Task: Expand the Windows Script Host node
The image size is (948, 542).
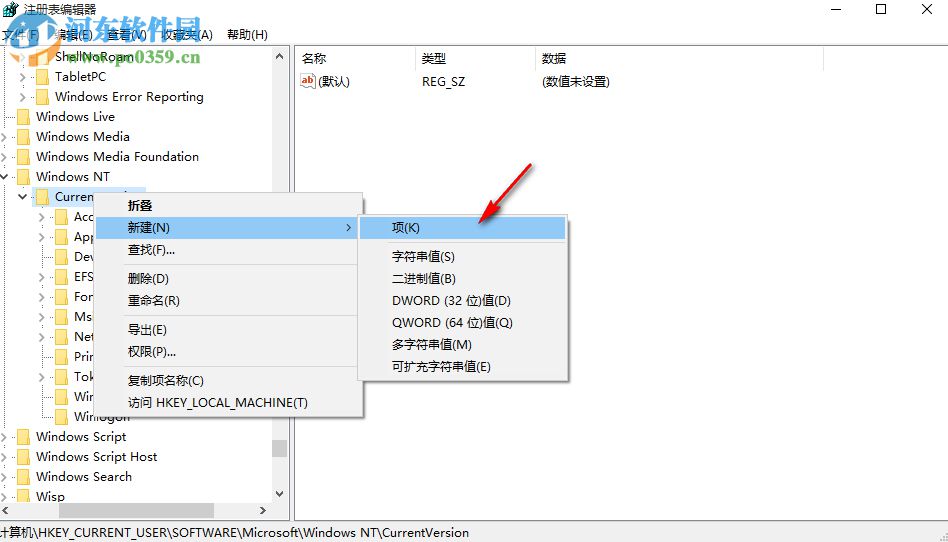Action: (4, 457)
